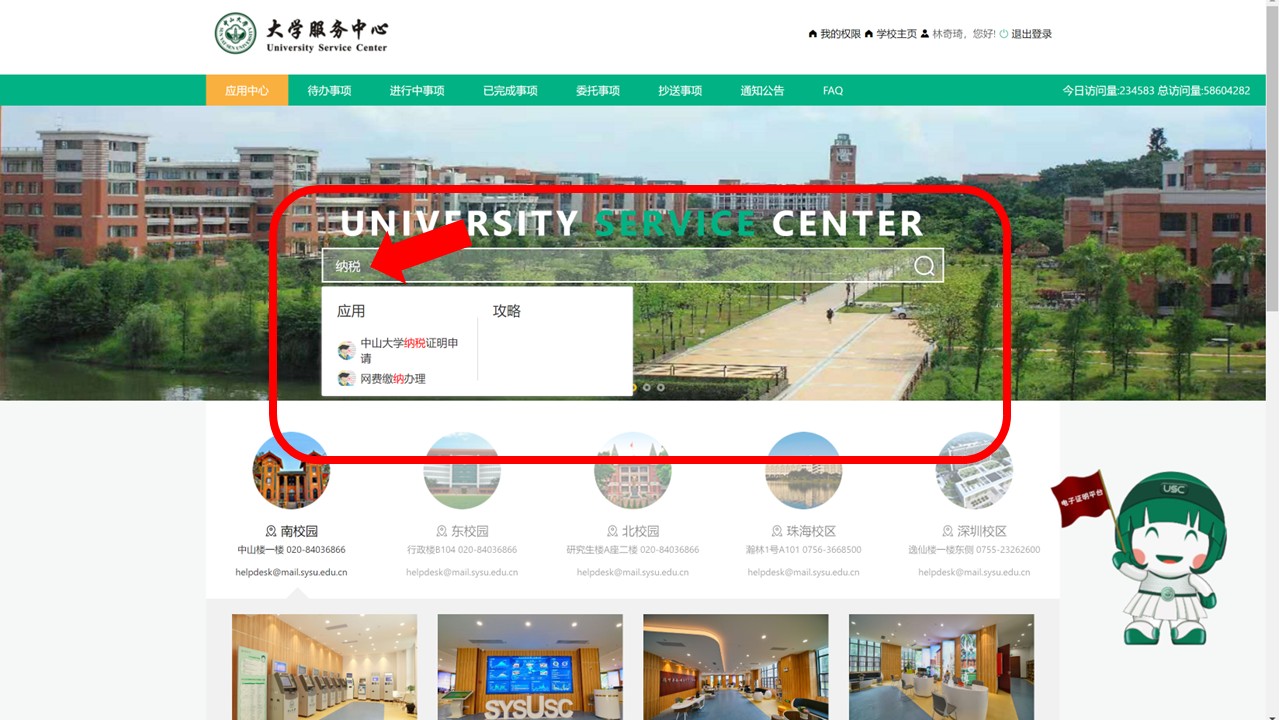Select the 南校园 campus circle image
The width and height of the screenshot is (1280, 720).
pyautogui.click(x=291, y=471)
